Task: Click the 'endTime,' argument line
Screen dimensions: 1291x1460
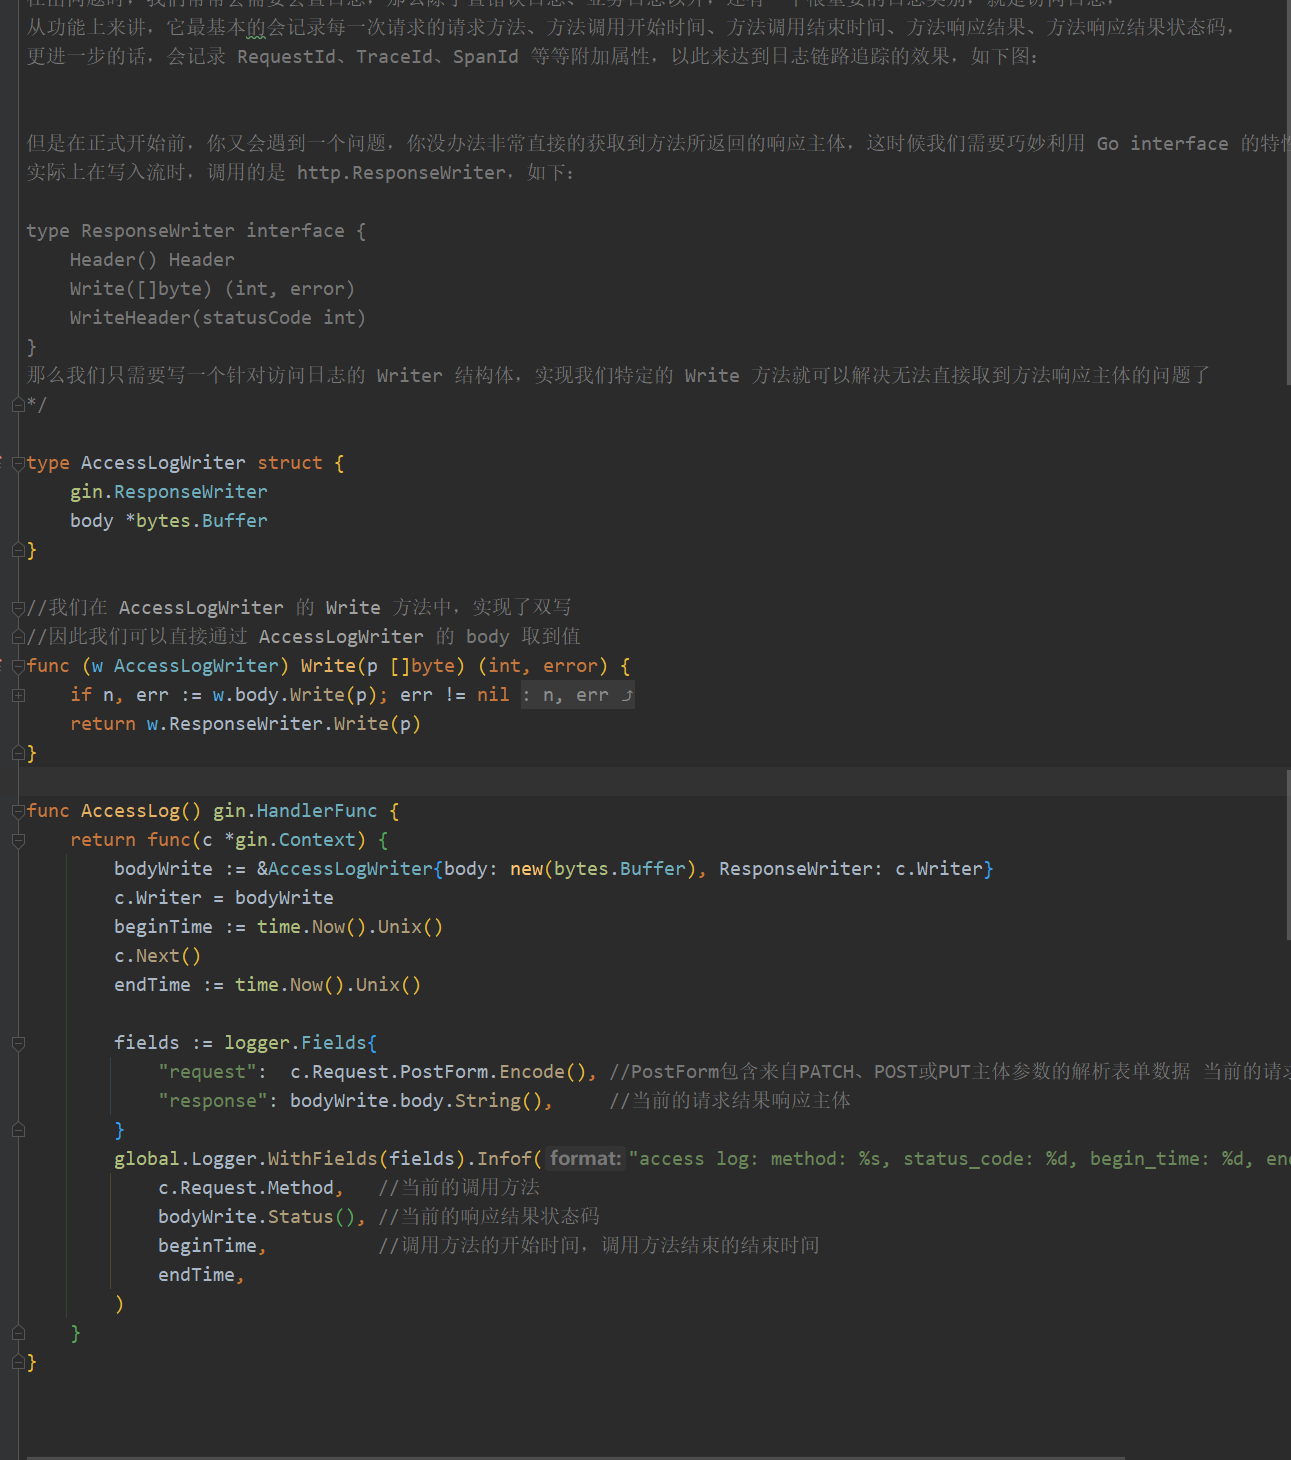Action: coord(202,1275)
